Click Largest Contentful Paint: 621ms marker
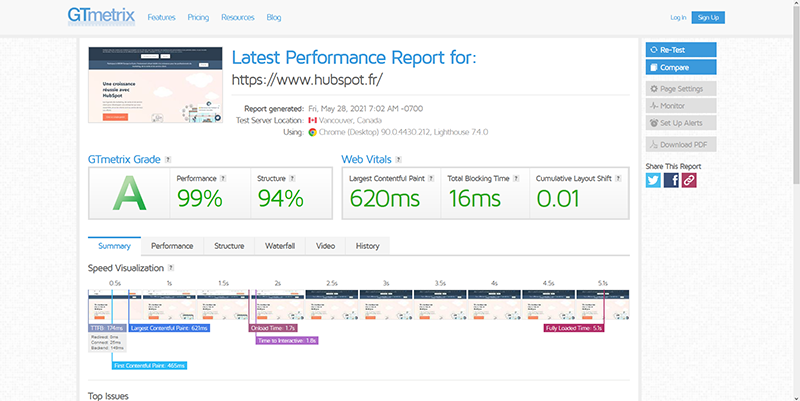800x401 pixels. click(x=169, y=328)
